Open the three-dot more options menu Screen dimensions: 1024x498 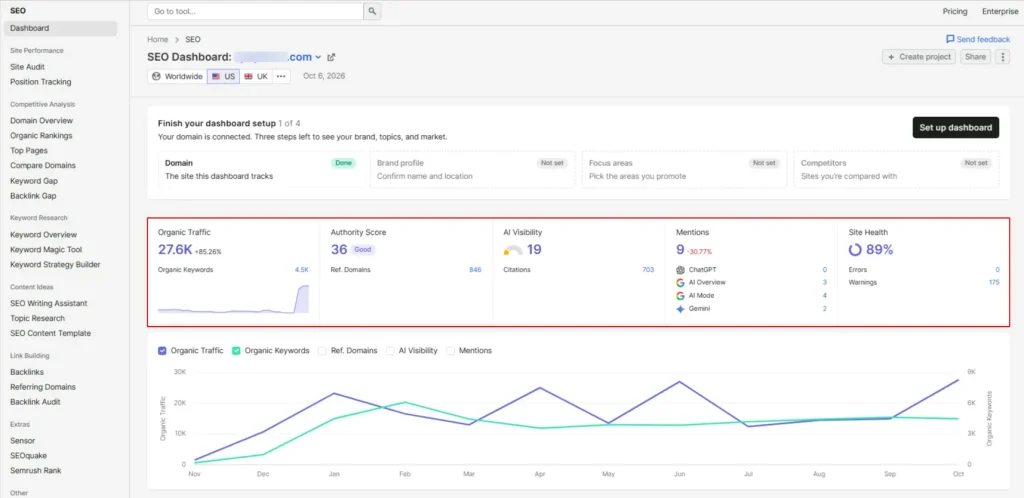1002,57
